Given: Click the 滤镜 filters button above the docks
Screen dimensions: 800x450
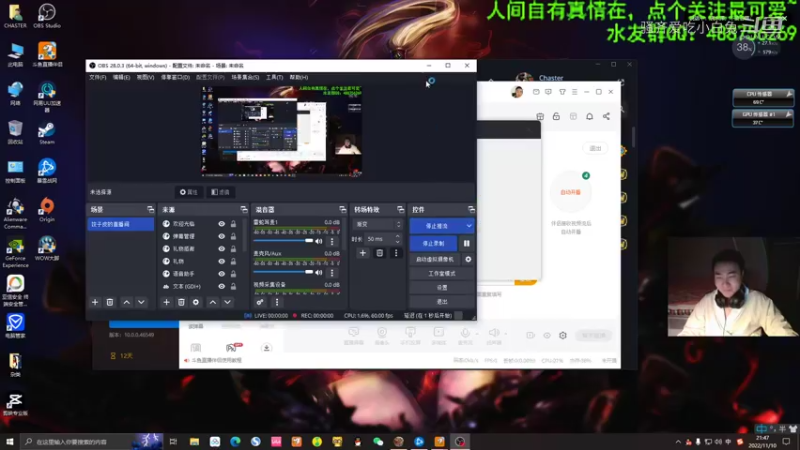Looking at the screenshot, I should [x=220, y=192].
